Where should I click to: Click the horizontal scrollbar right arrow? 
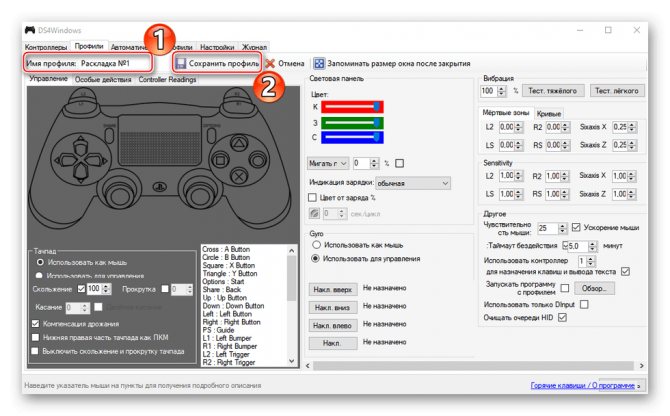[x=641, y=366]
